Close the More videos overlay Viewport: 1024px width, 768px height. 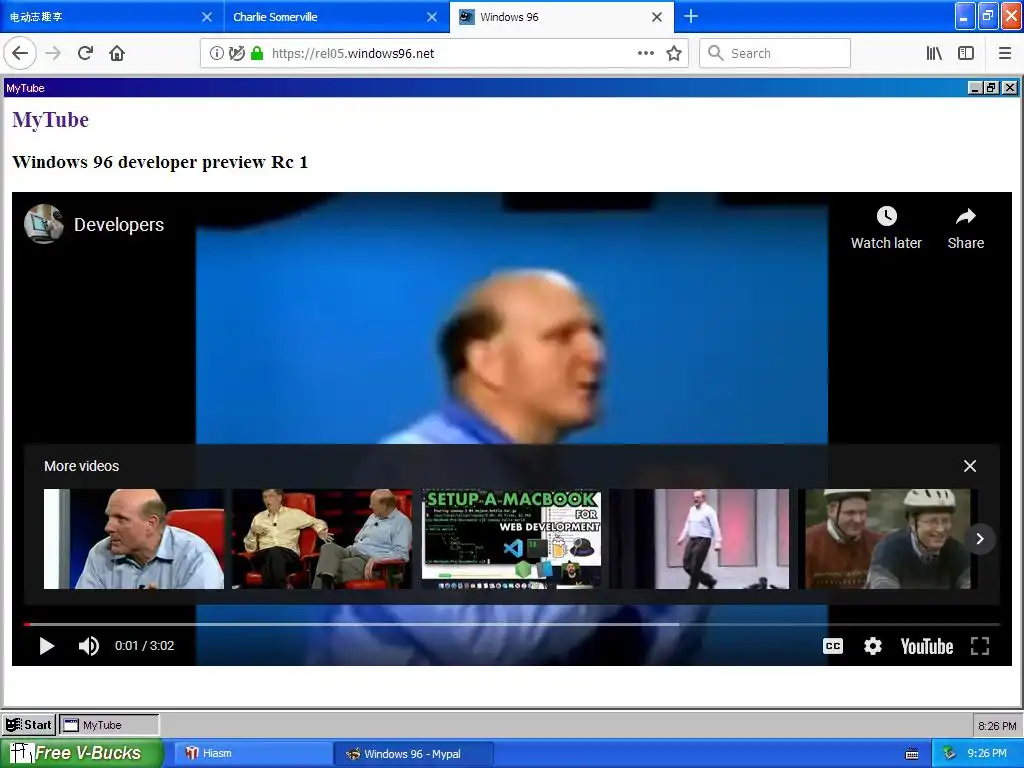[x=970, y=466]
